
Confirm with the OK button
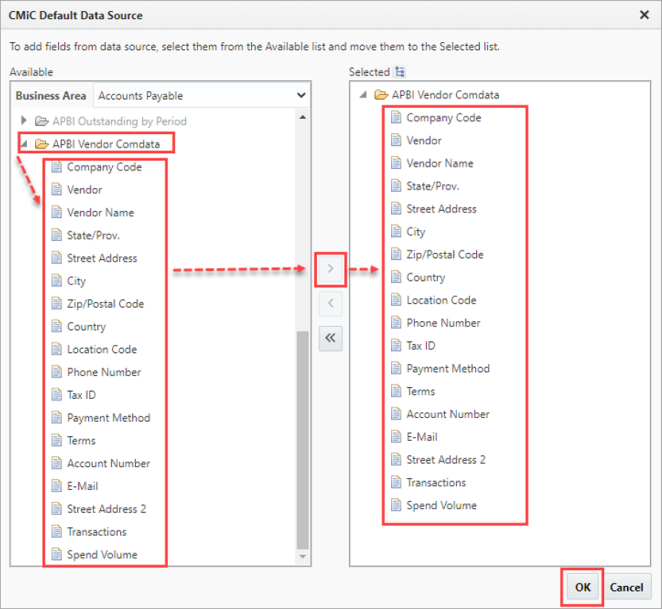pyautogui.click(x=583, y=587)
